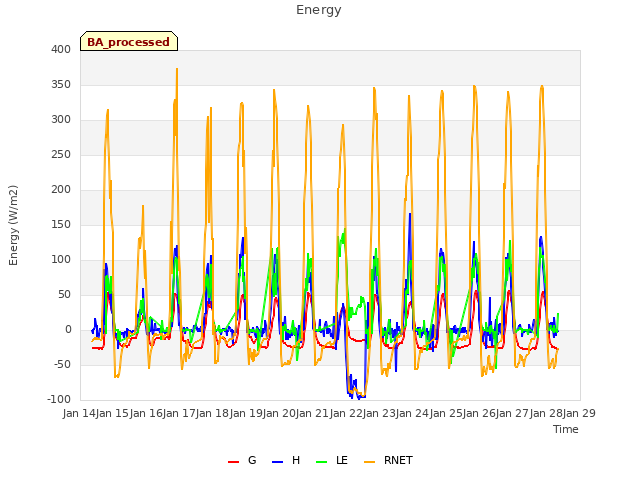Click the blue H legend swatch
The image size is (640, 480).
pos(277,462)
